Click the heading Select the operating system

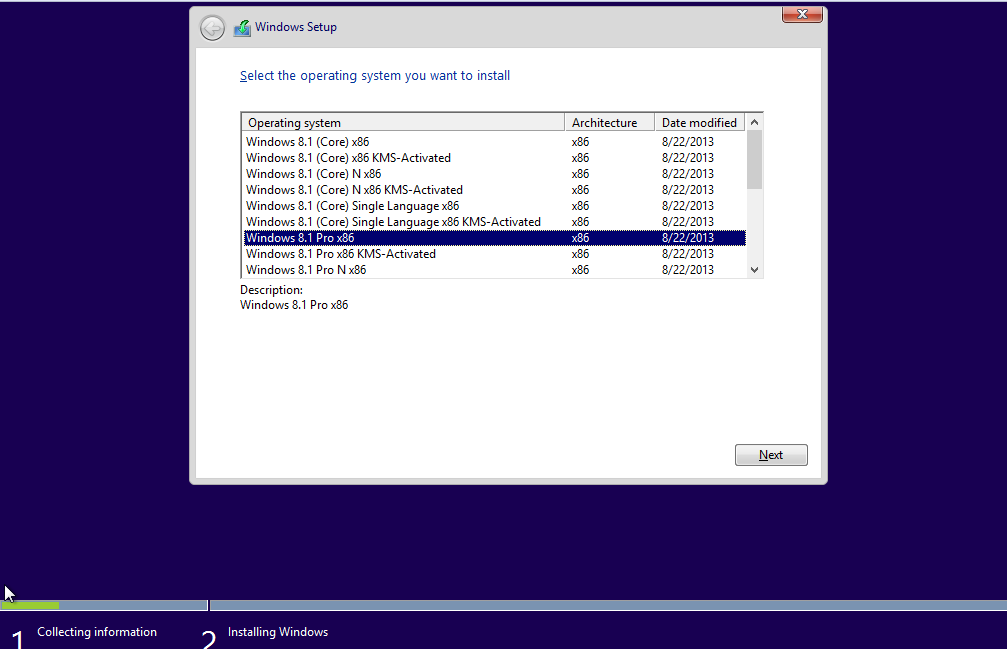pyautogui.click(x=375, y=76)
